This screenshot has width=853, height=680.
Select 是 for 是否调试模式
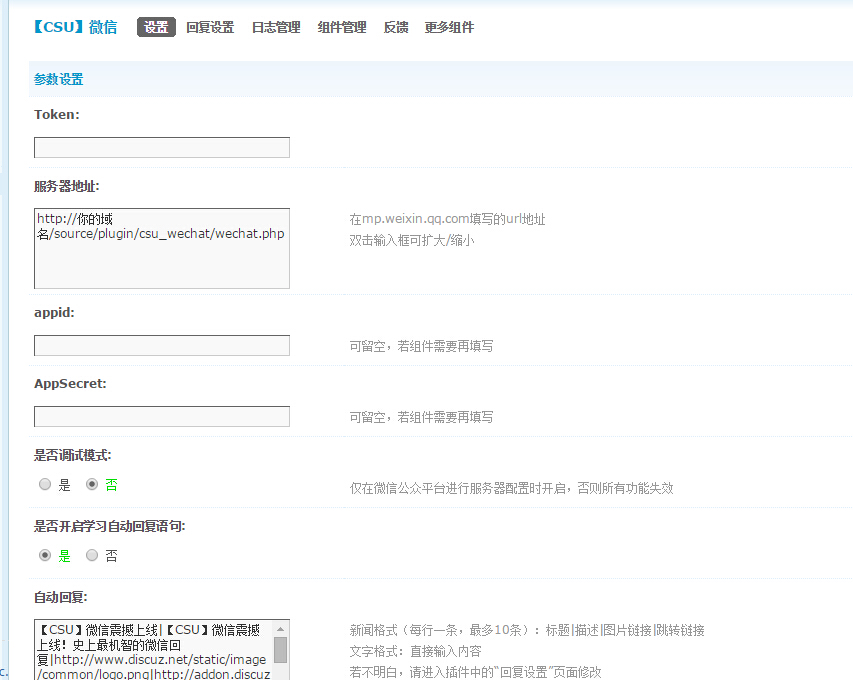click(x=45, y=484)
